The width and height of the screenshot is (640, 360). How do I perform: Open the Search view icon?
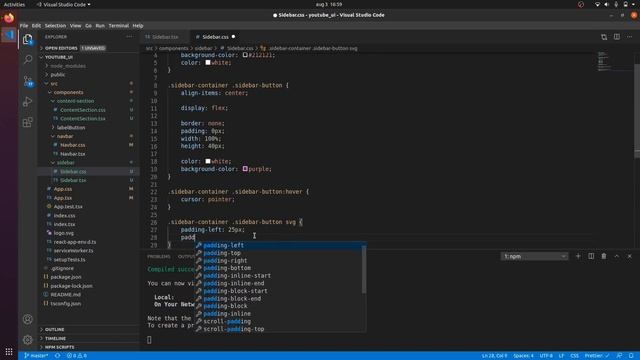[27, 60]
